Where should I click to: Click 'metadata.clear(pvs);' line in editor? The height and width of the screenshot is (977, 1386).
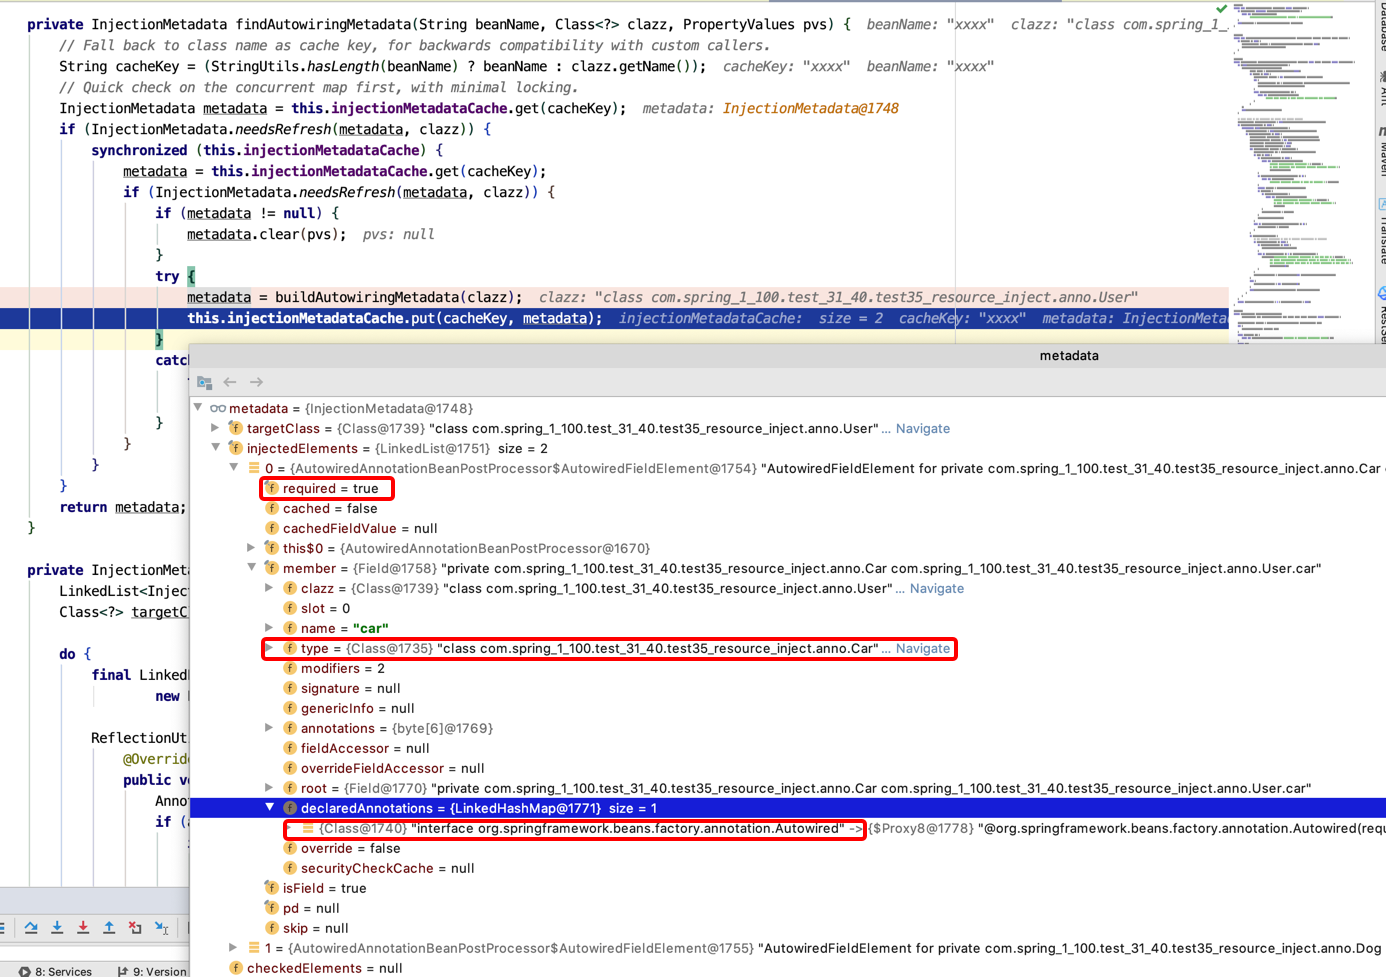click(266, 234)
